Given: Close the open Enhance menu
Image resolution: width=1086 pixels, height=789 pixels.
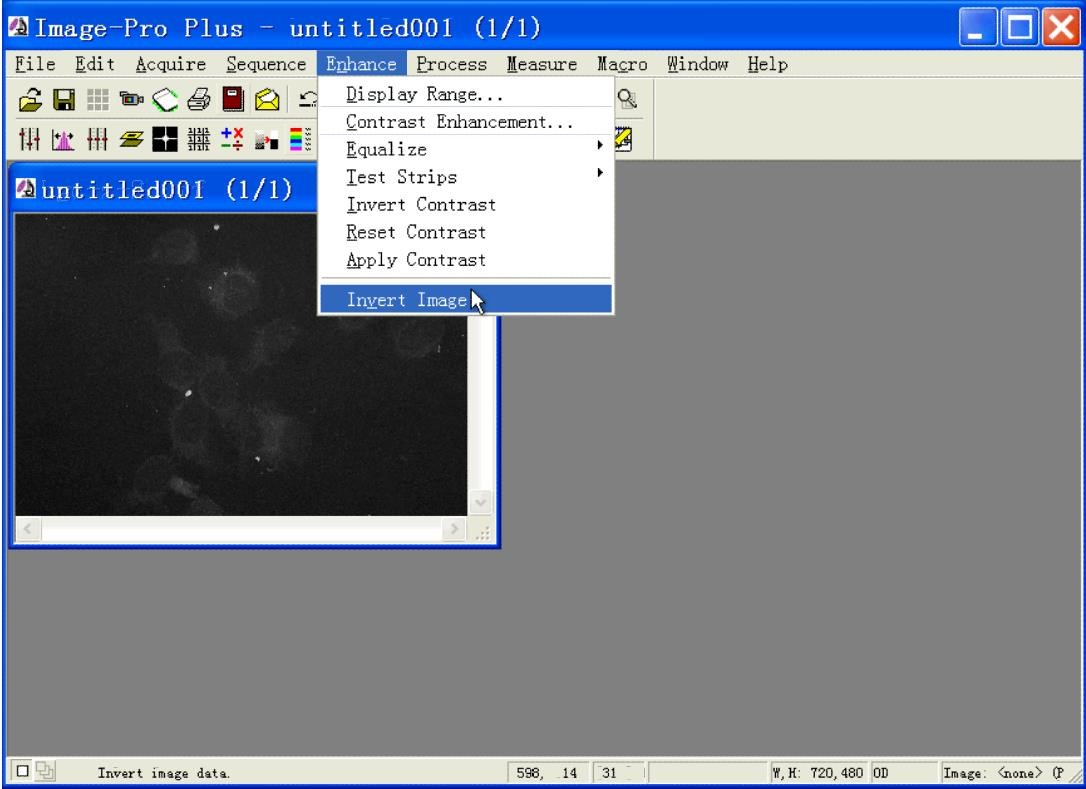Looking at the screenshot, I should point(362,64).
